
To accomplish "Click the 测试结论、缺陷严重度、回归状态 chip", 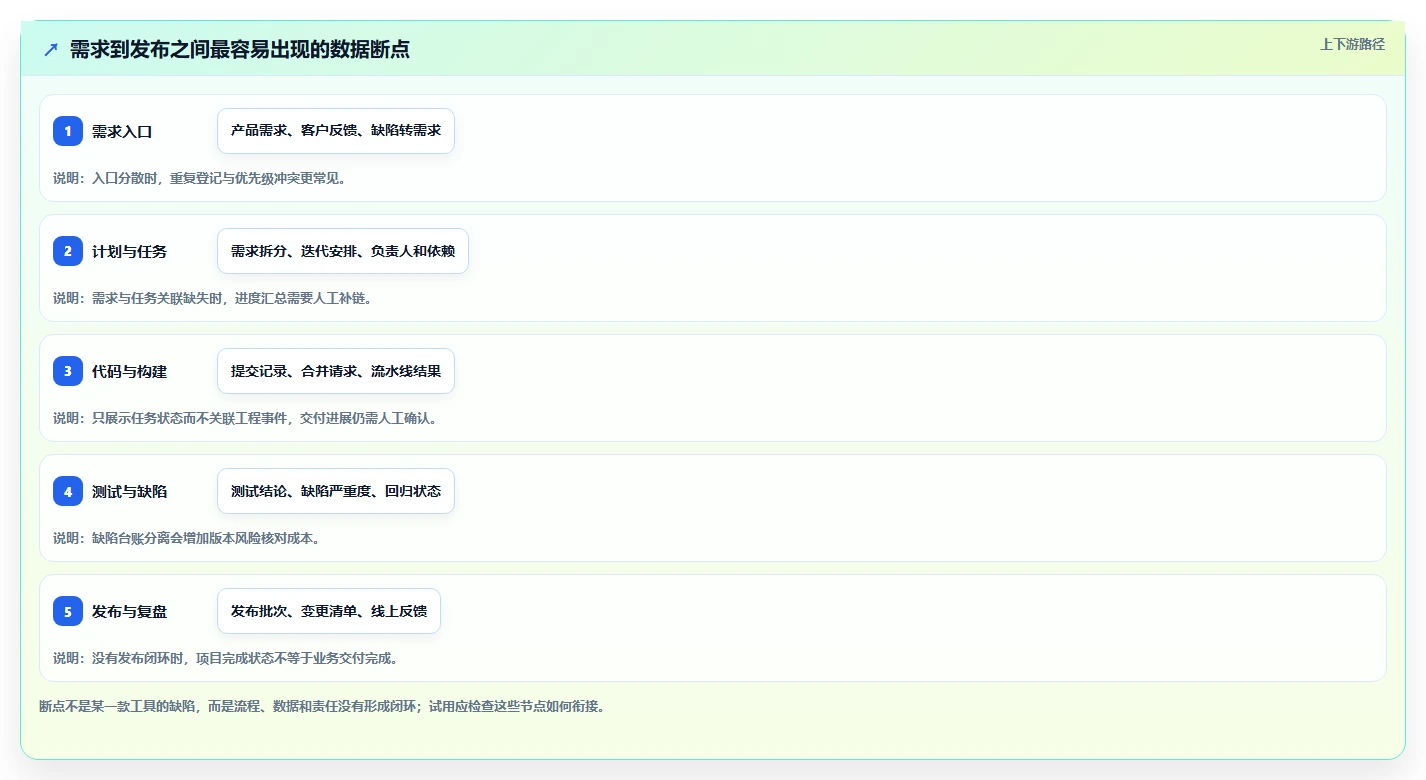I will tap(336, 491).
